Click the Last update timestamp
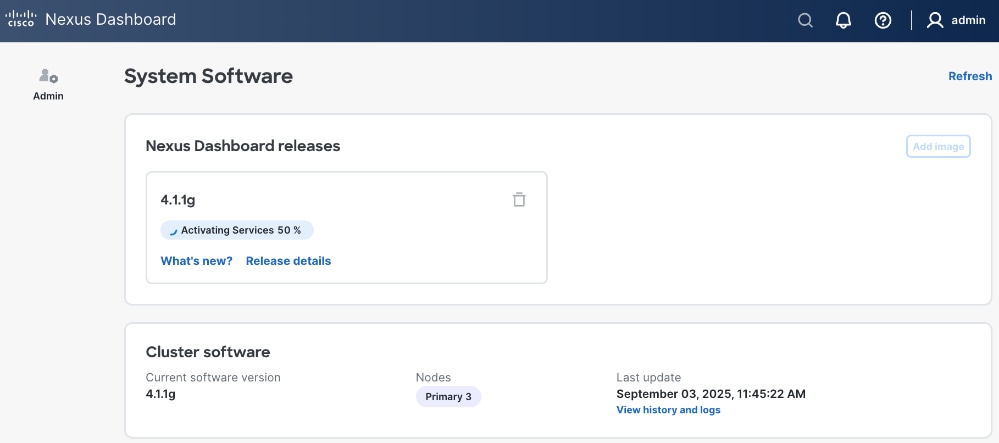Screen dimensions: 999x443 point(710,394)
